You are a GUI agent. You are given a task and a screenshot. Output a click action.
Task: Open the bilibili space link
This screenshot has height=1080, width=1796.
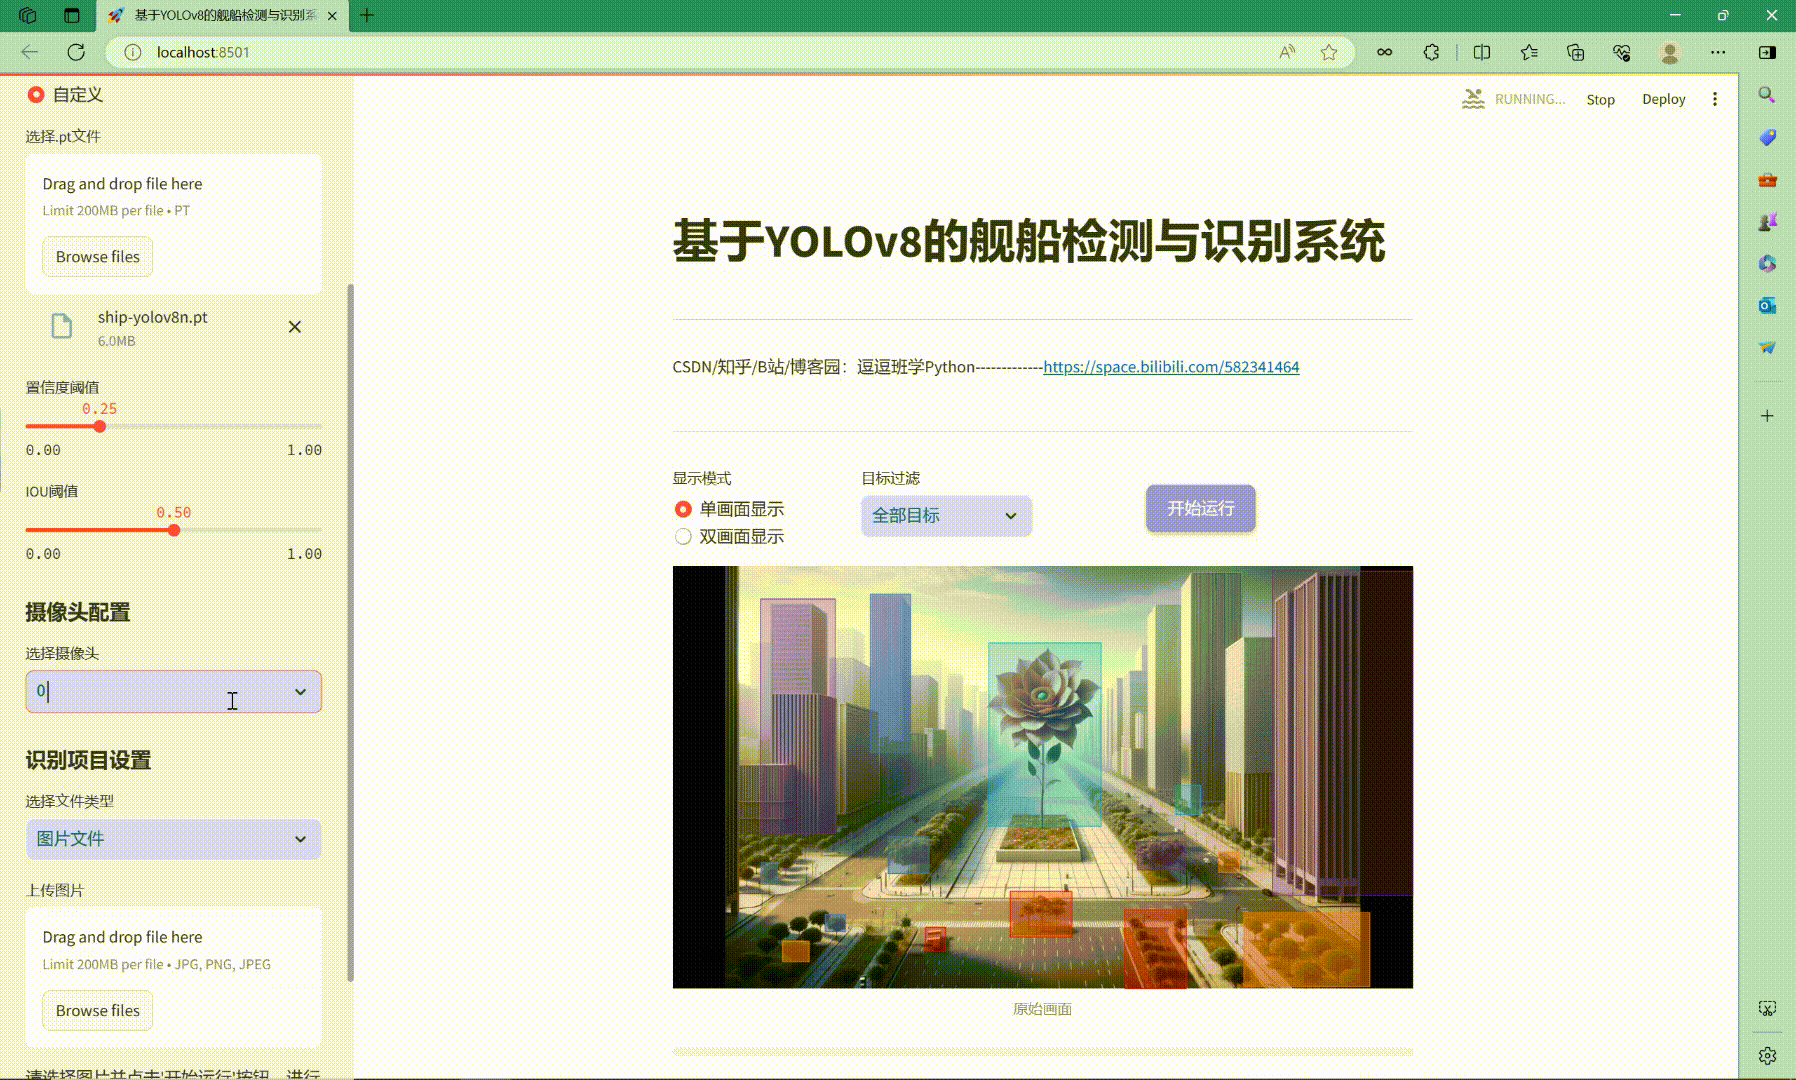[x=1170, y=367]
